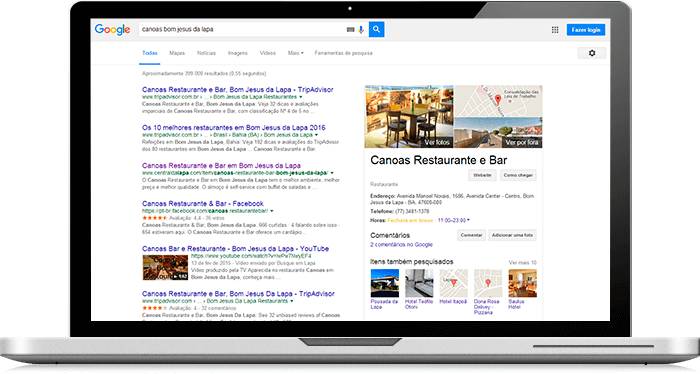The width and height of the screenshot is (700, 374).
Task: Click Adicionar uma foto button
Action: [x=512, y=235]
